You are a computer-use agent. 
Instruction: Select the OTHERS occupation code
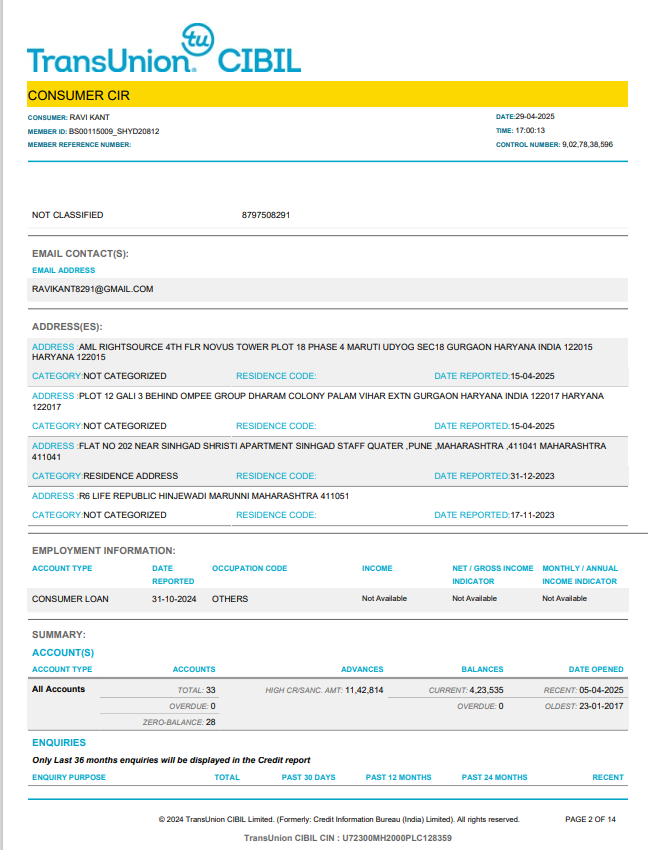click(x=230, y=599)
